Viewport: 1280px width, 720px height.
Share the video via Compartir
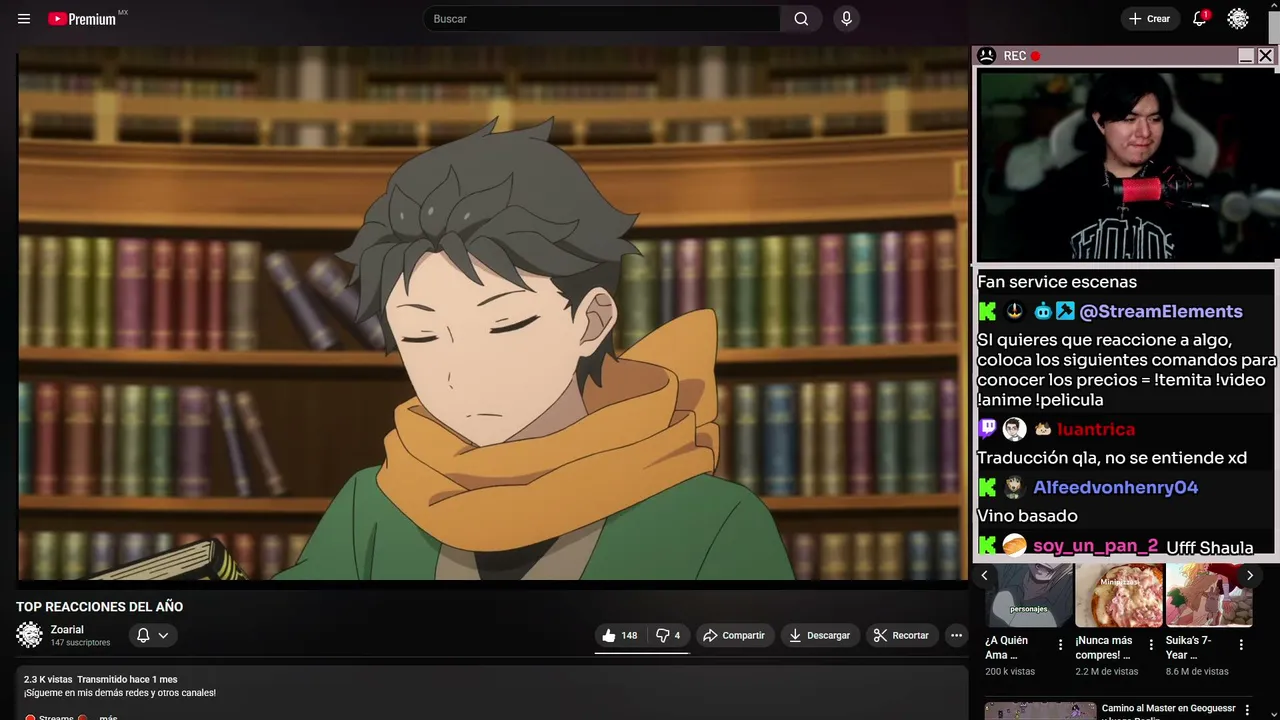733,635
